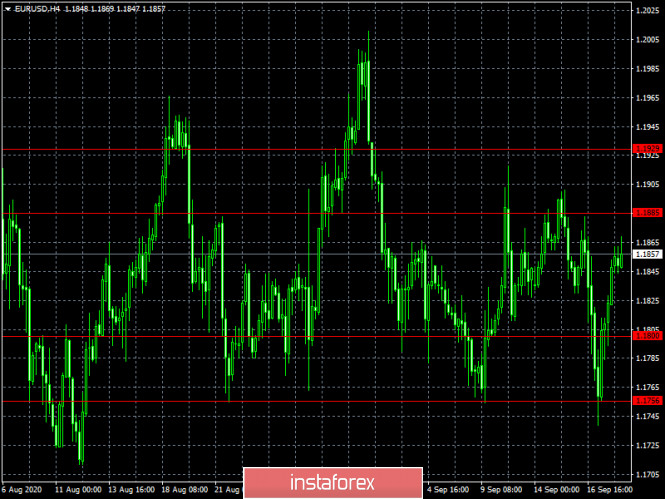The width and height of the screenshot is (665, 499).
Task: Select the red 1.1929 level price tag
Action: pos(647,148)
